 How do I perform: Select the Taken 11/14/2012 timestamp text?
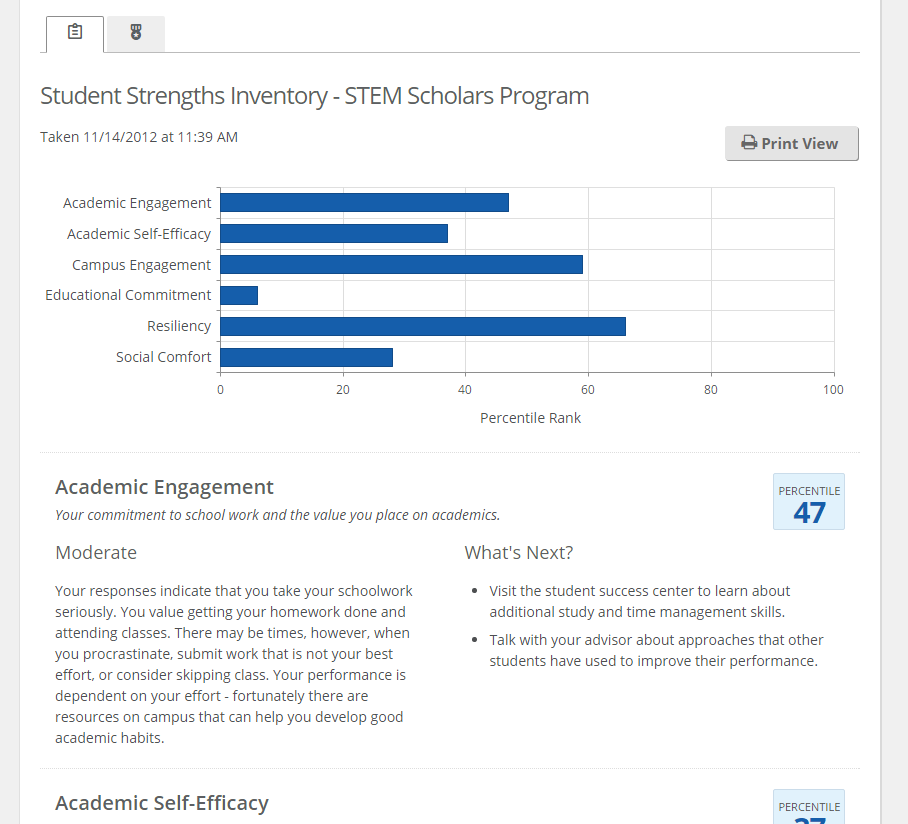pyautogui.click(x=138, y=136)
